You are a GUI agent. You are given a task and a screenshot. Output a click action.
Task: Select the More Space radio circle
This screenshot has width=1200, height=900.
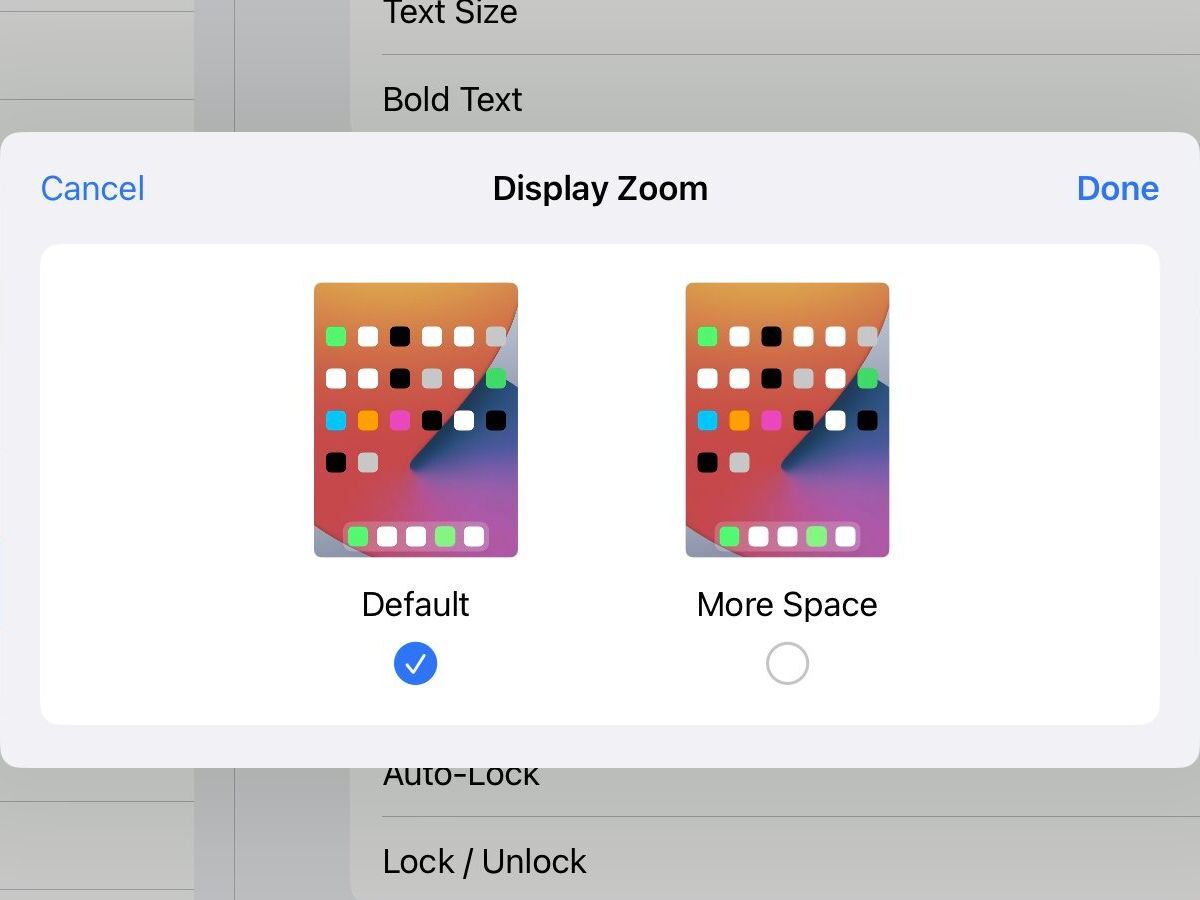pos(787,663)
